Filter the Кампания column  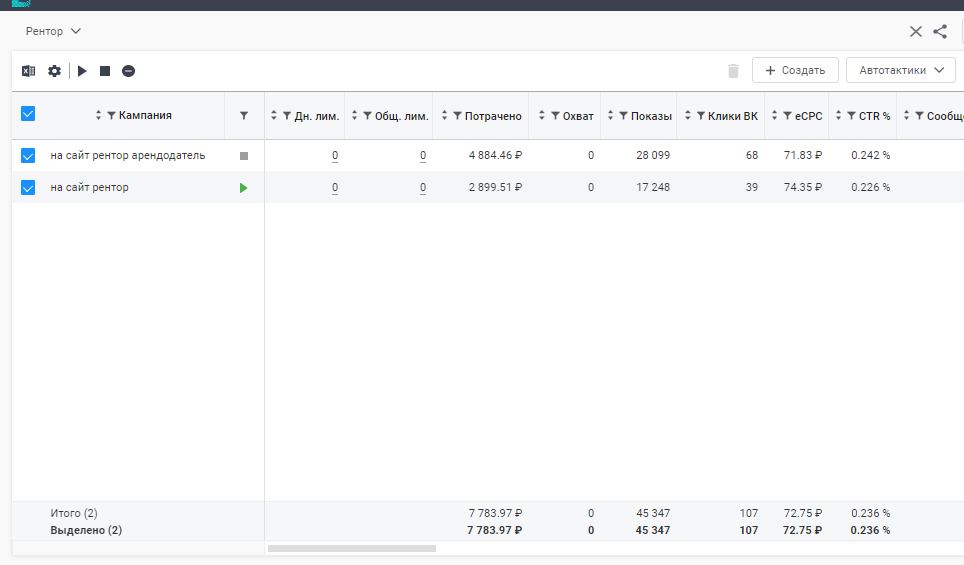[111, 116]
